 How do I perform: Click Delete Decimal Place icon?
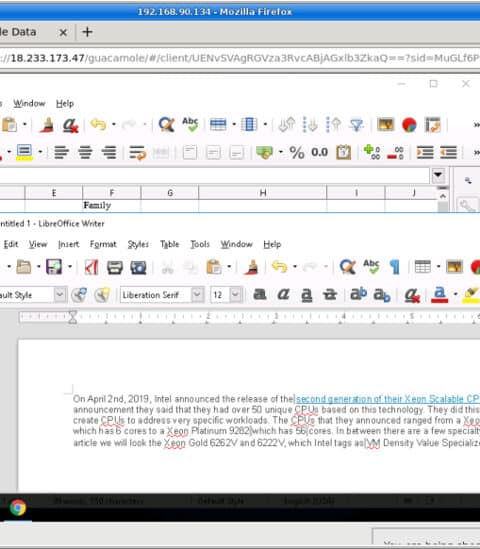tap(395, 153)
